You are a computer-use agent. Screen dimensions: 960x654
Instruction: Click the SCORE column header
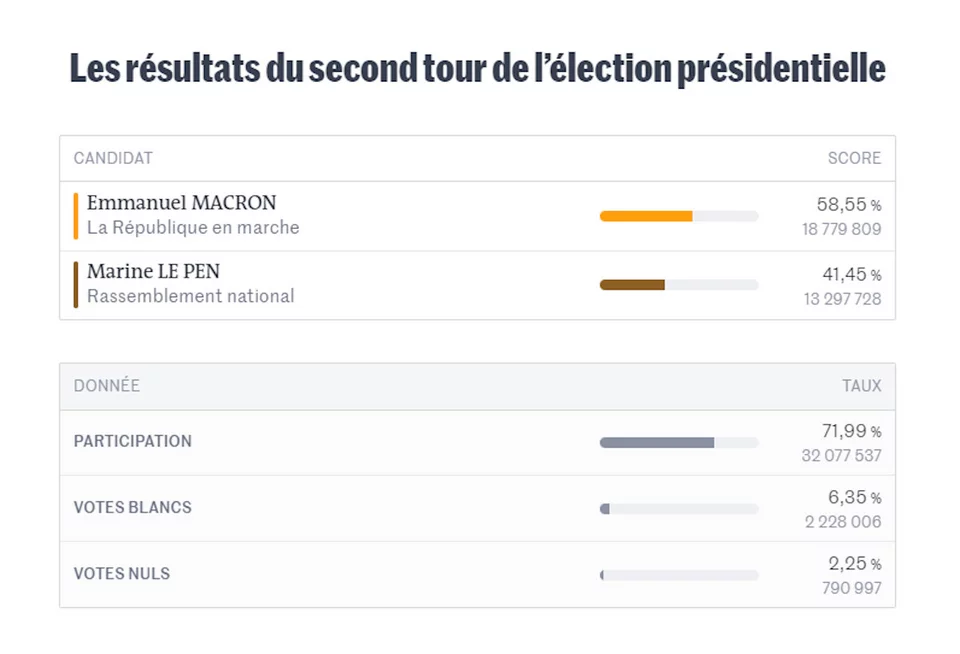click(x=854, y=158)
